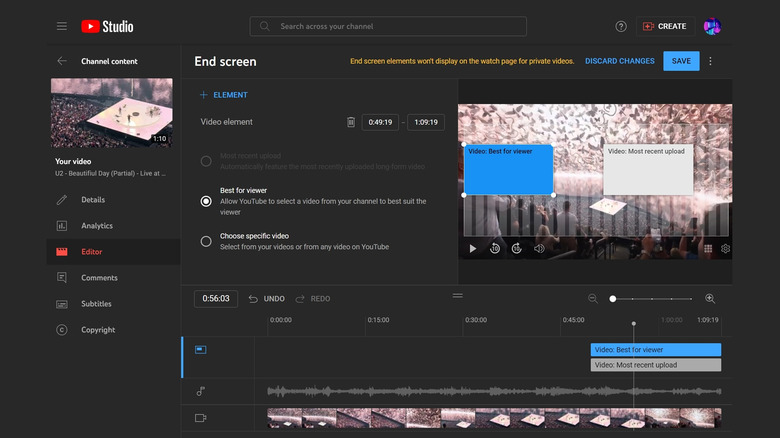Open Subtitles in the sidebar
The image size is (780, 438).
point(96,304)
